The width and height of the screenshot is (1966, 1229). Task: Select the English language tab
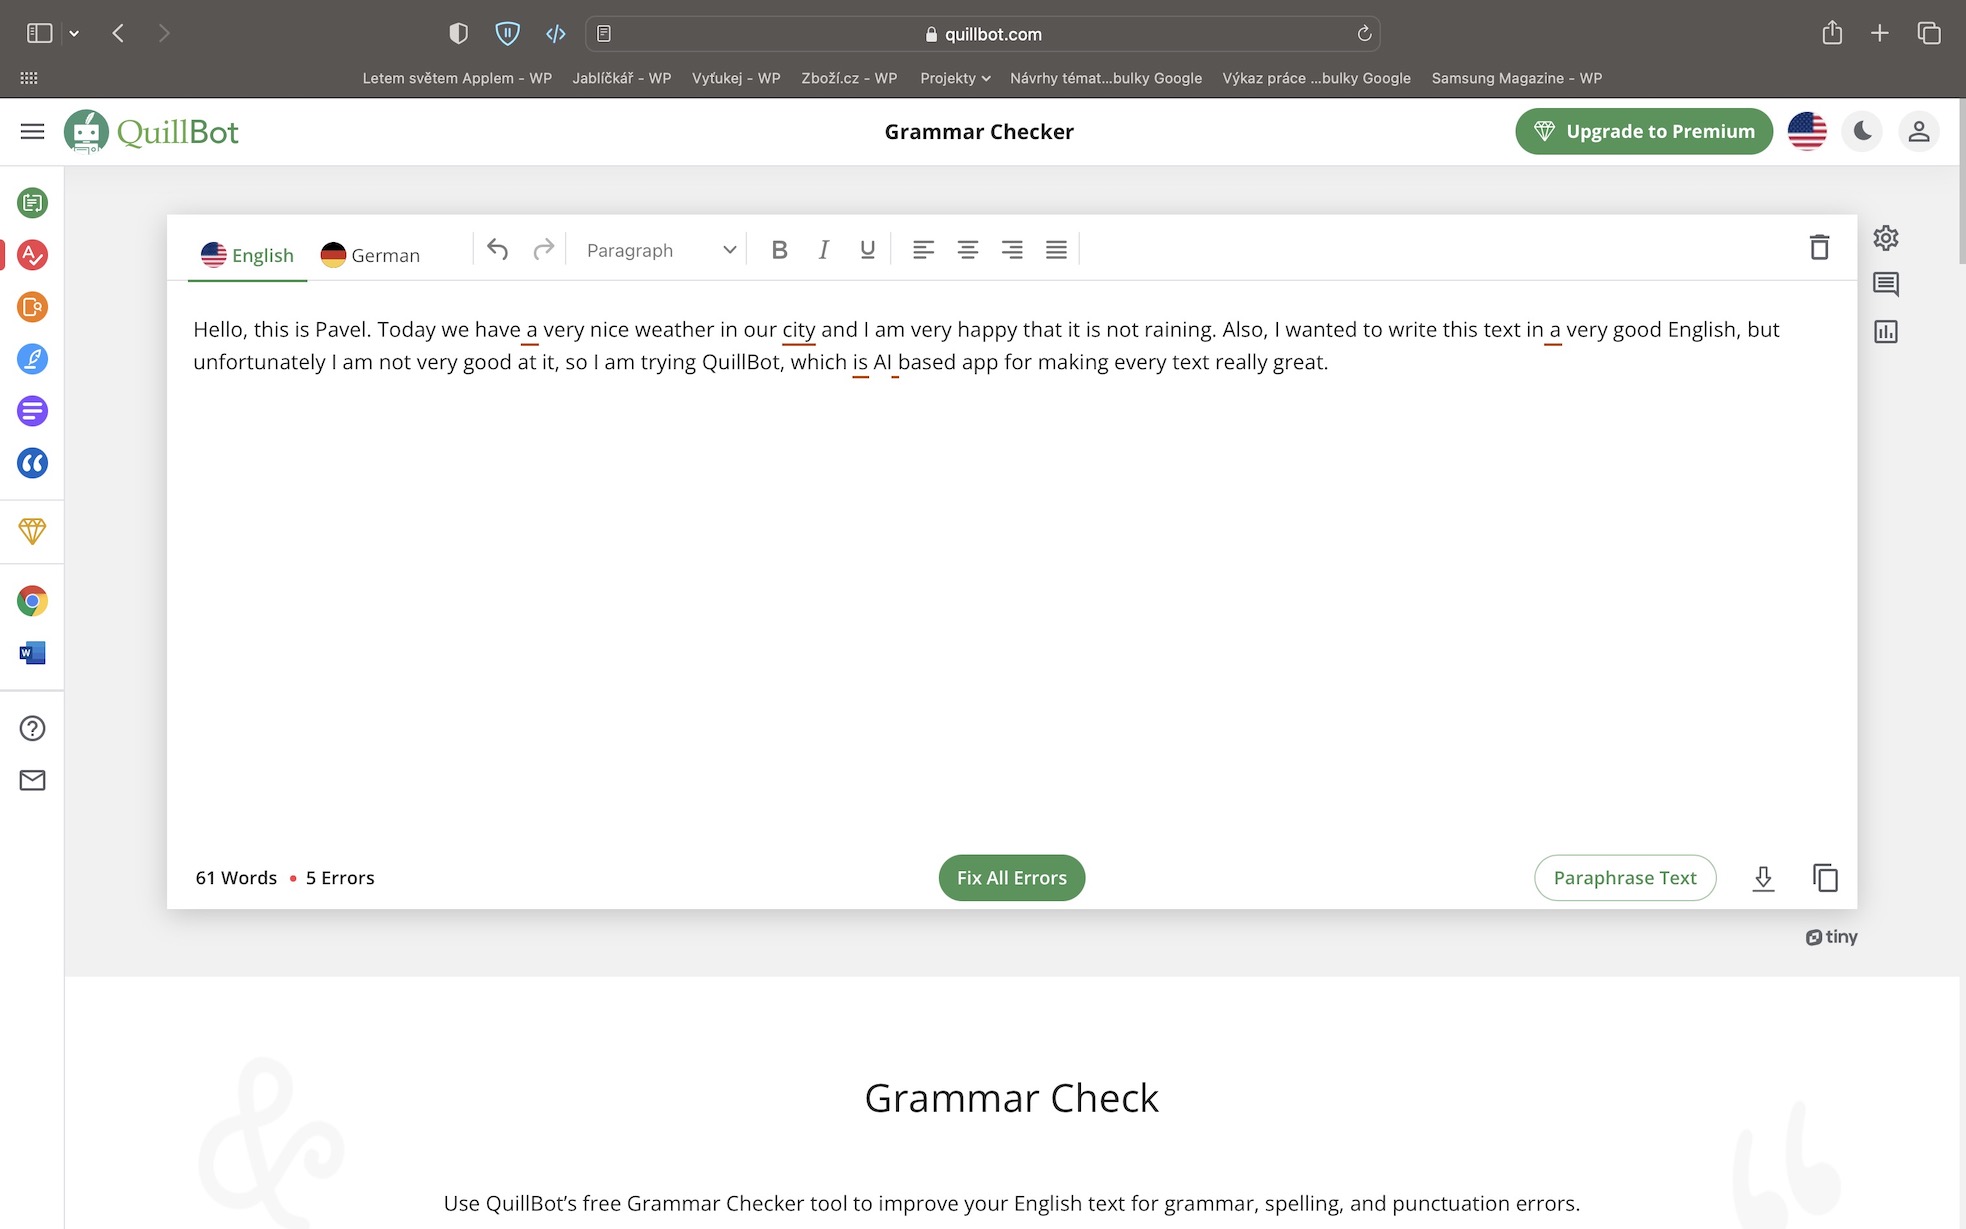247,255
